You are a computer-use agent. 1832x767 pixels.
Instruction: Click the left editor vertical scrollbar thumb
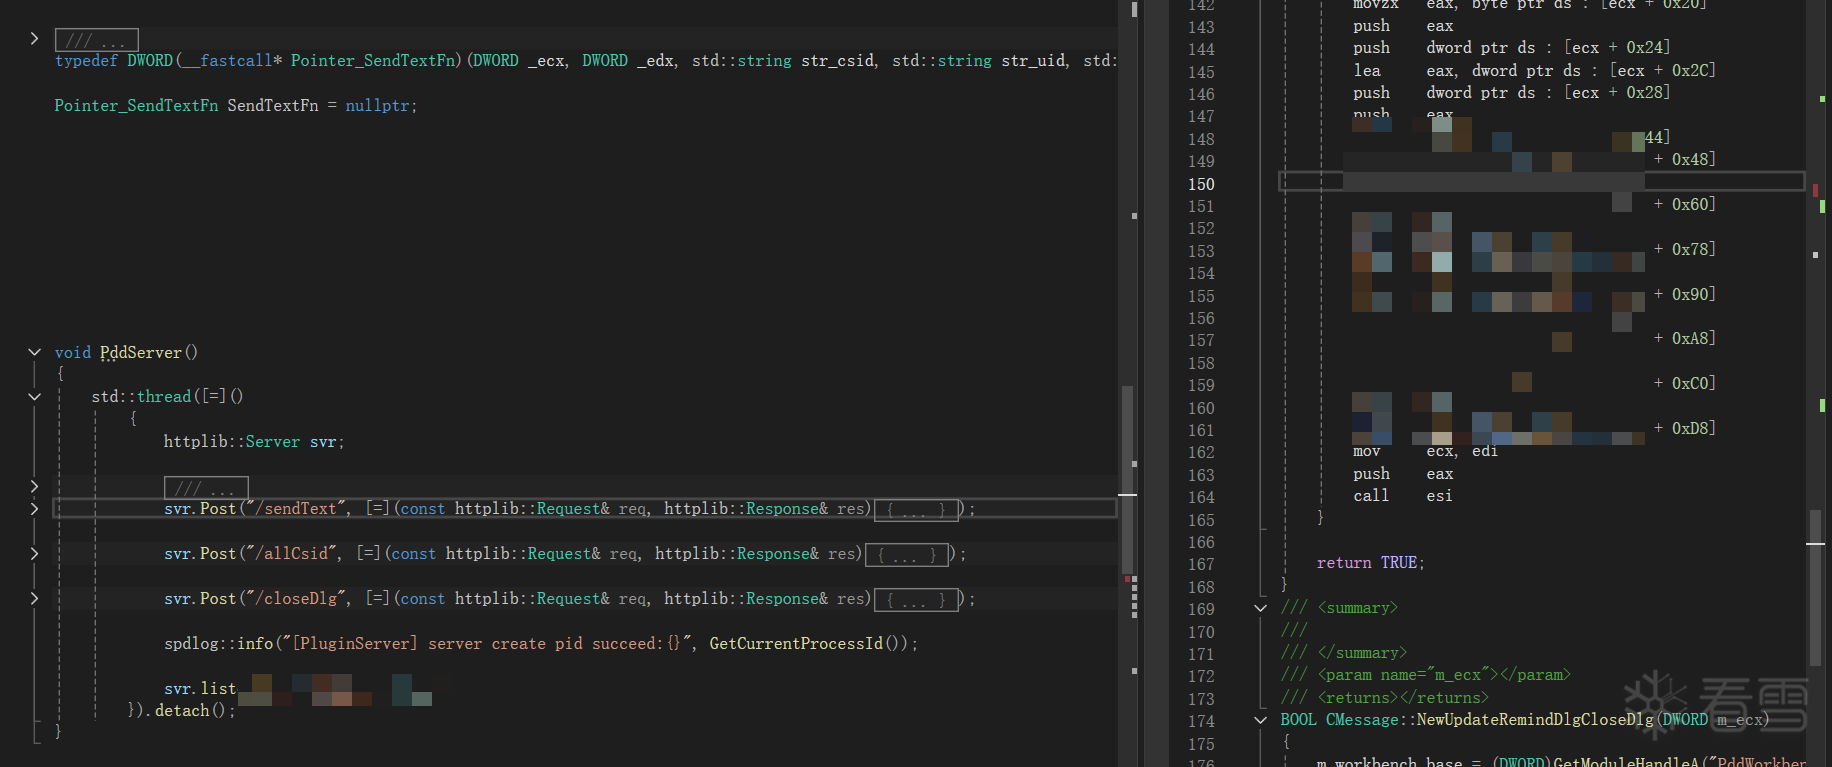tap(1127, 480)
